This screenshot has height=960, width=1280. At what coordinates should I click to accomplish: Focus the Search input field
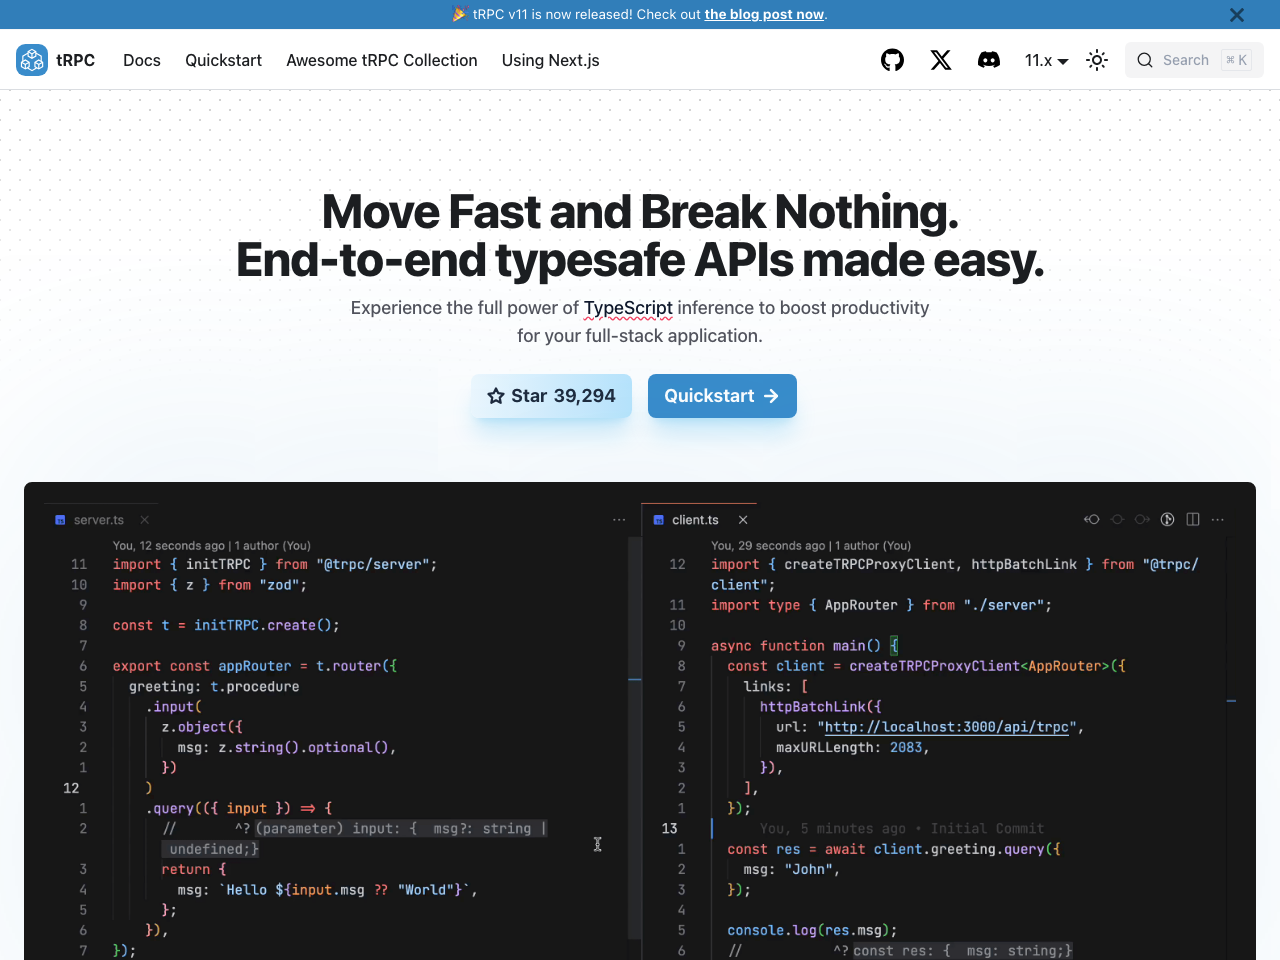[x=1194, y=60]
